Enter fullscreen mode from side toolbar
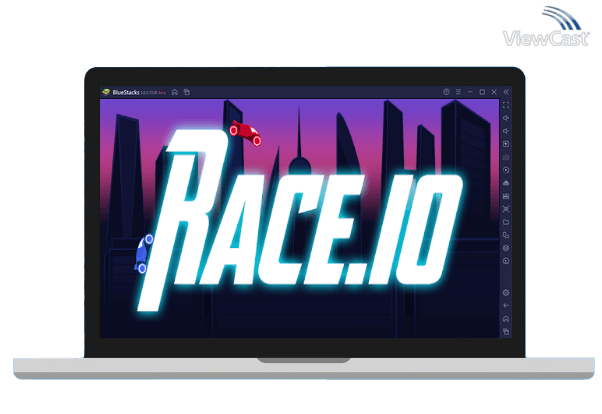 coord(506,105)
